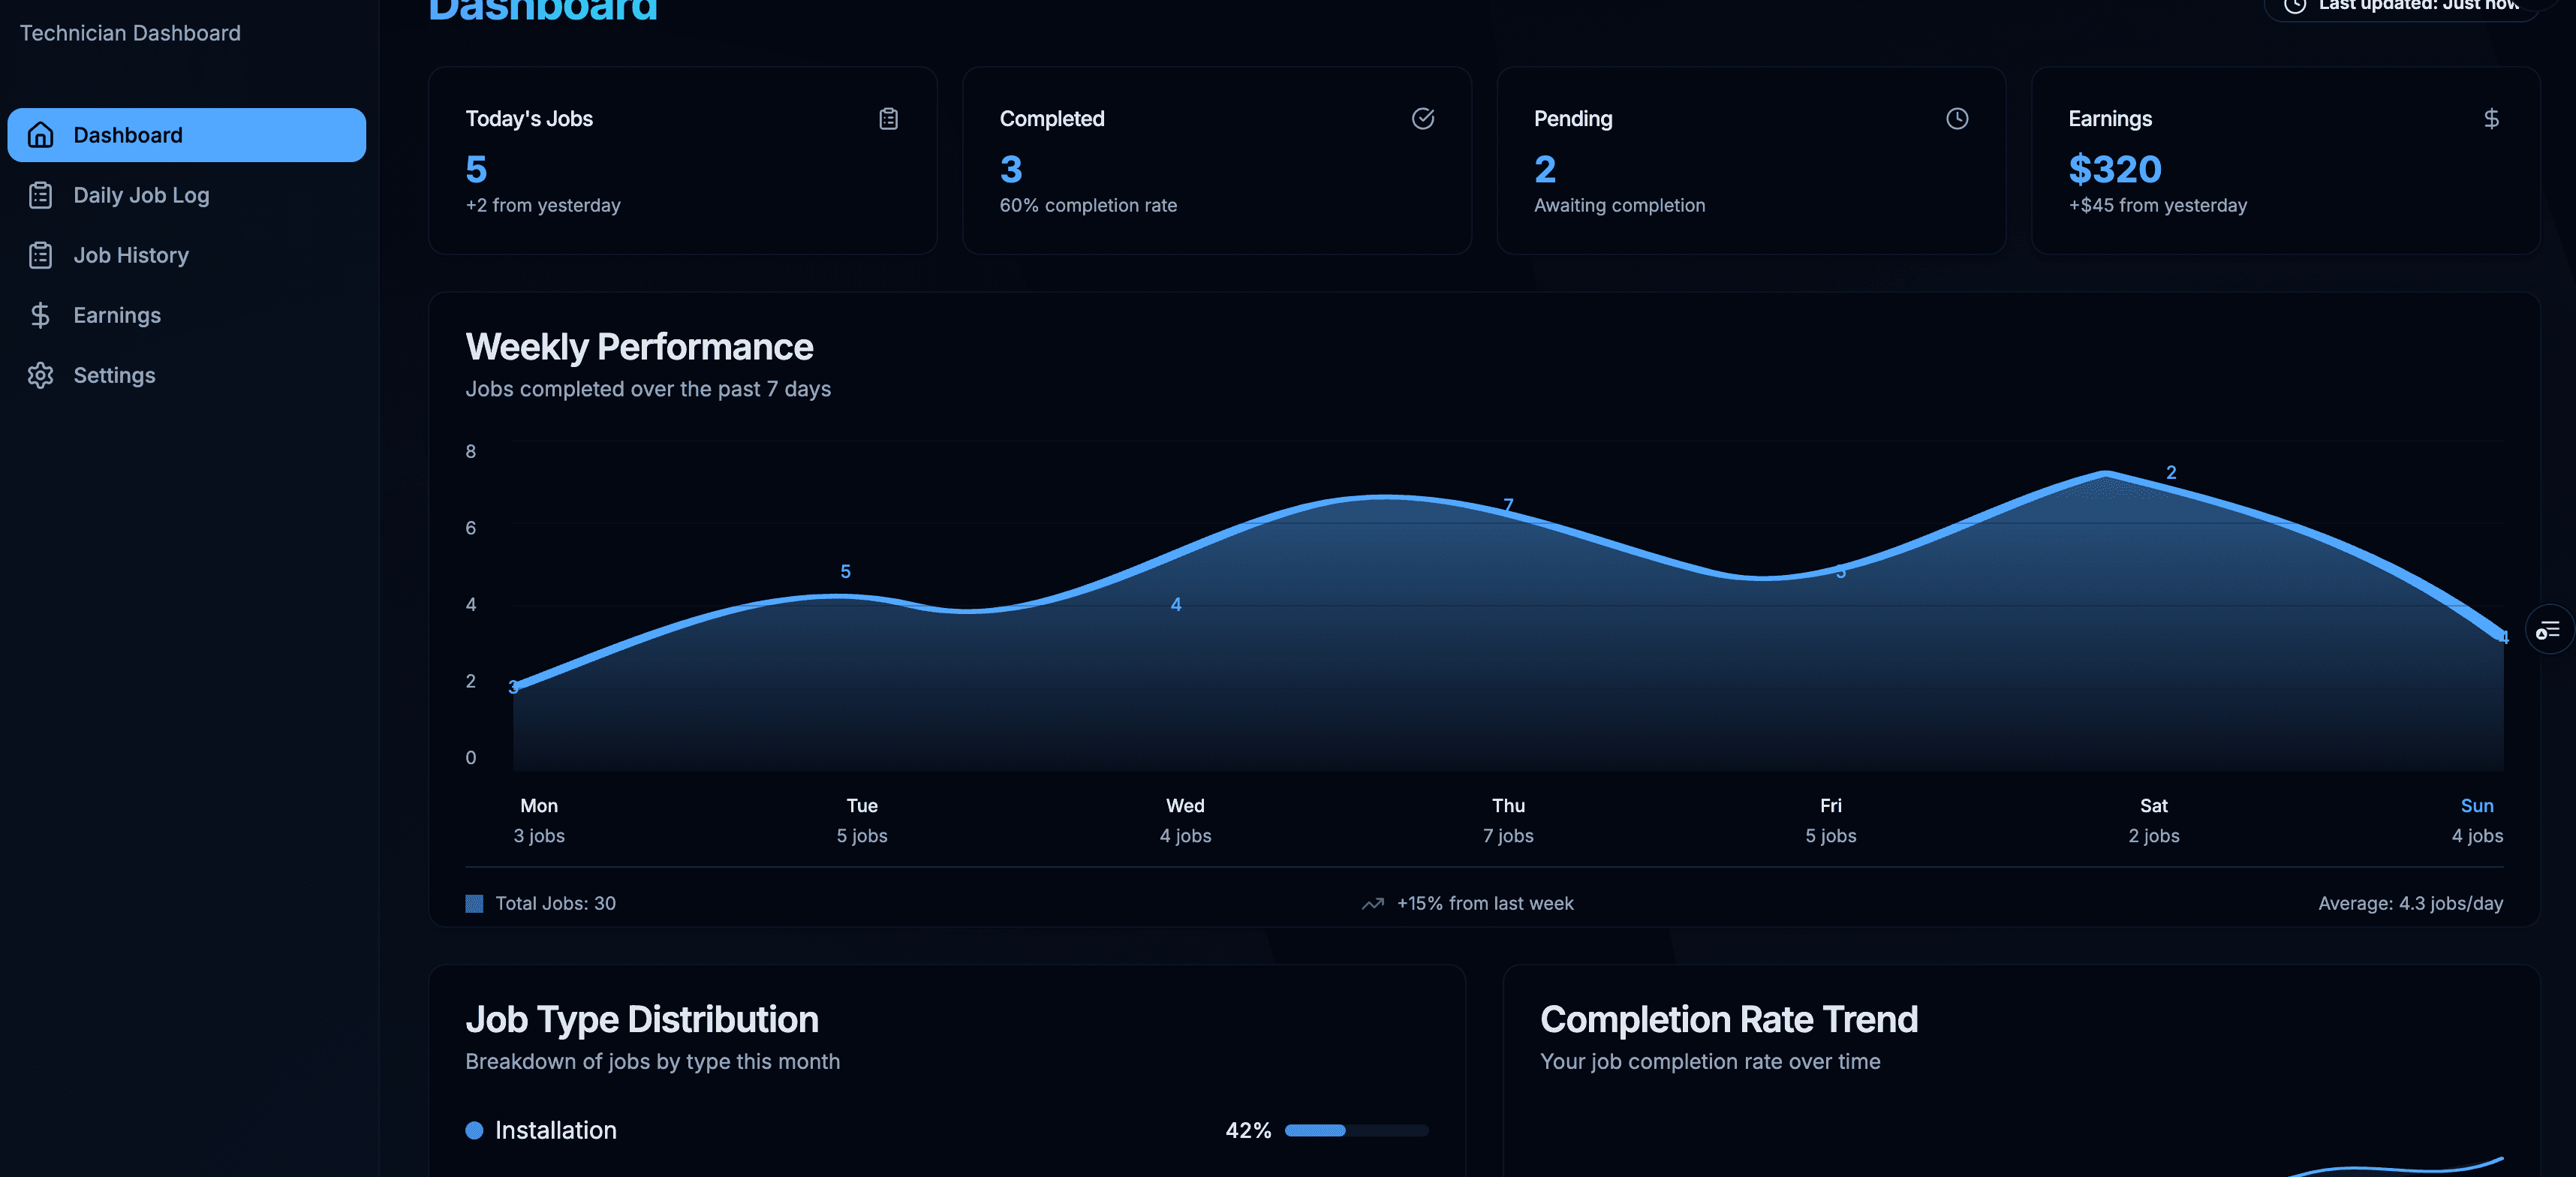
Task: Click the clipboard icon next to Daily Job Log
Action: click(41, 195)
